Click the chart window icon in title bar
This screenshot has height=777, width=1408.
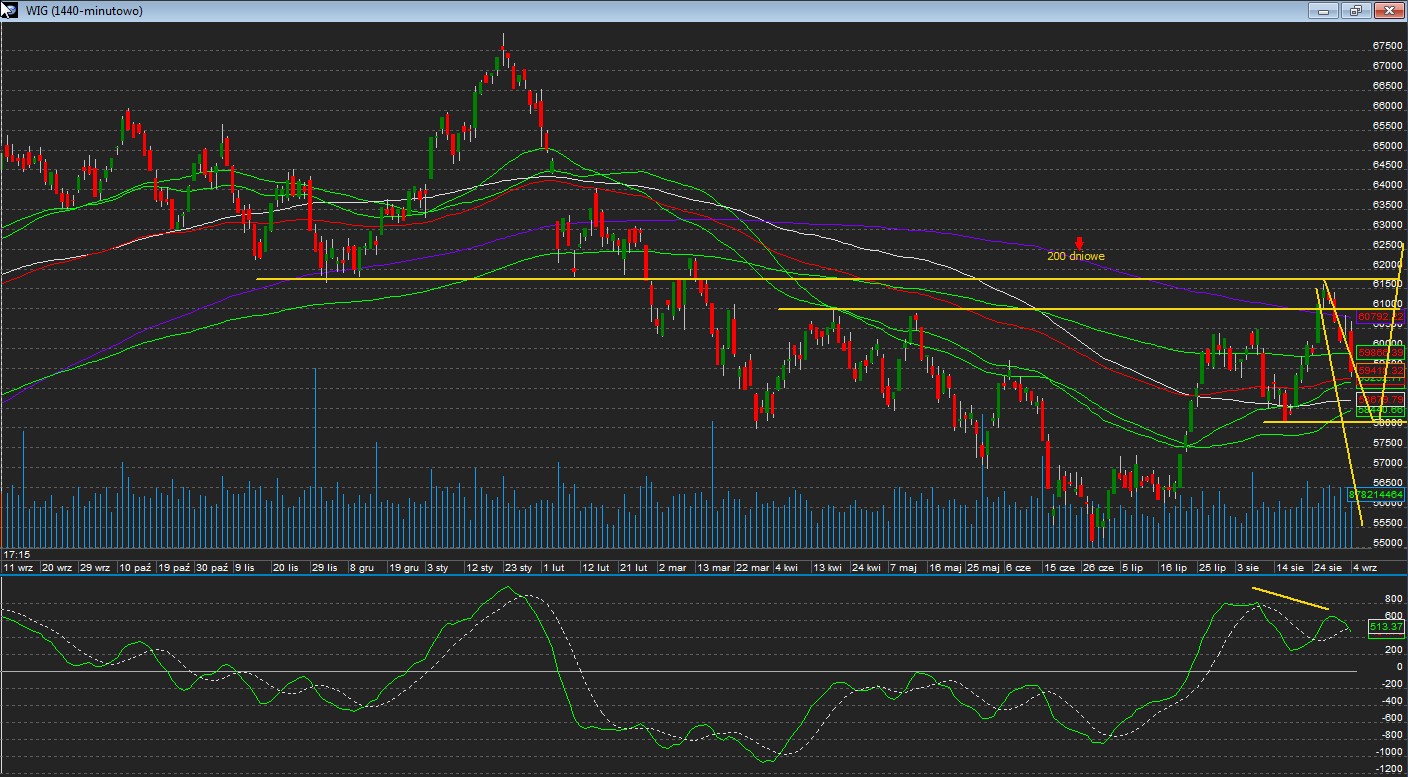pyautogui.click(x=9, y=10)
